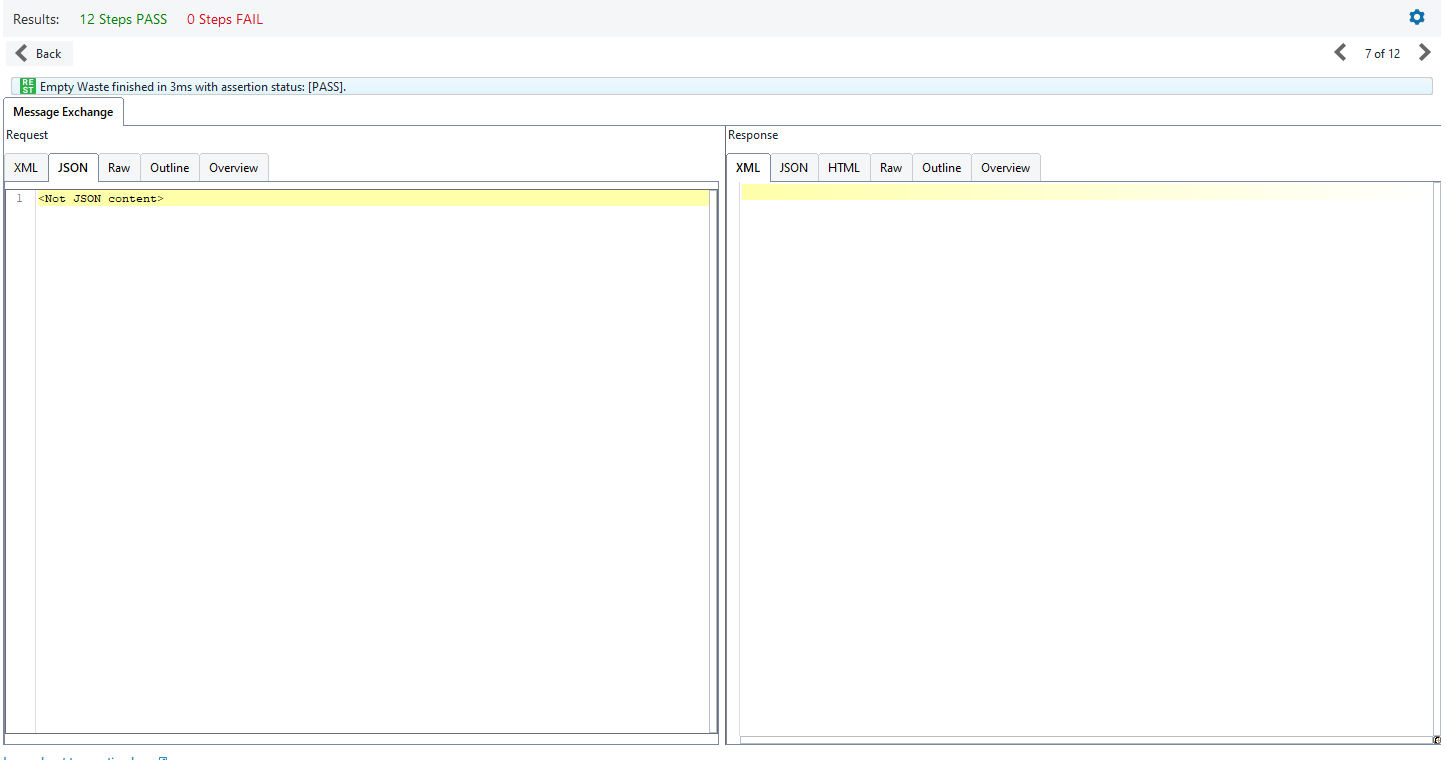This screenshot has height=760, width=1447.
Task: Click inside the Request editor text area
Action: click(x=370, y=450)
